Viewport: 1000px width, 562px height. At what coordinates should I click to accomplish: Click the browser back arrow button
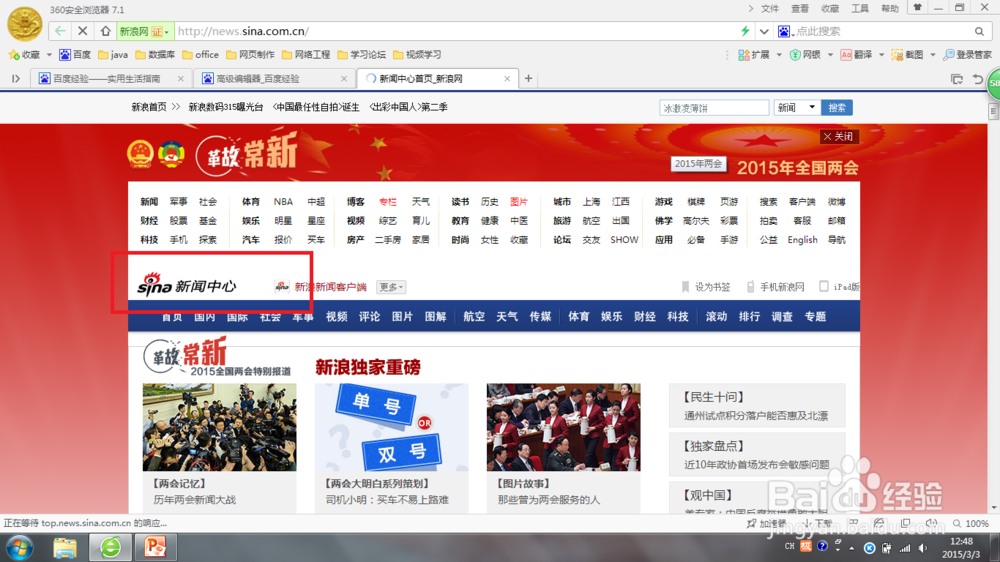tap(60, 31)
